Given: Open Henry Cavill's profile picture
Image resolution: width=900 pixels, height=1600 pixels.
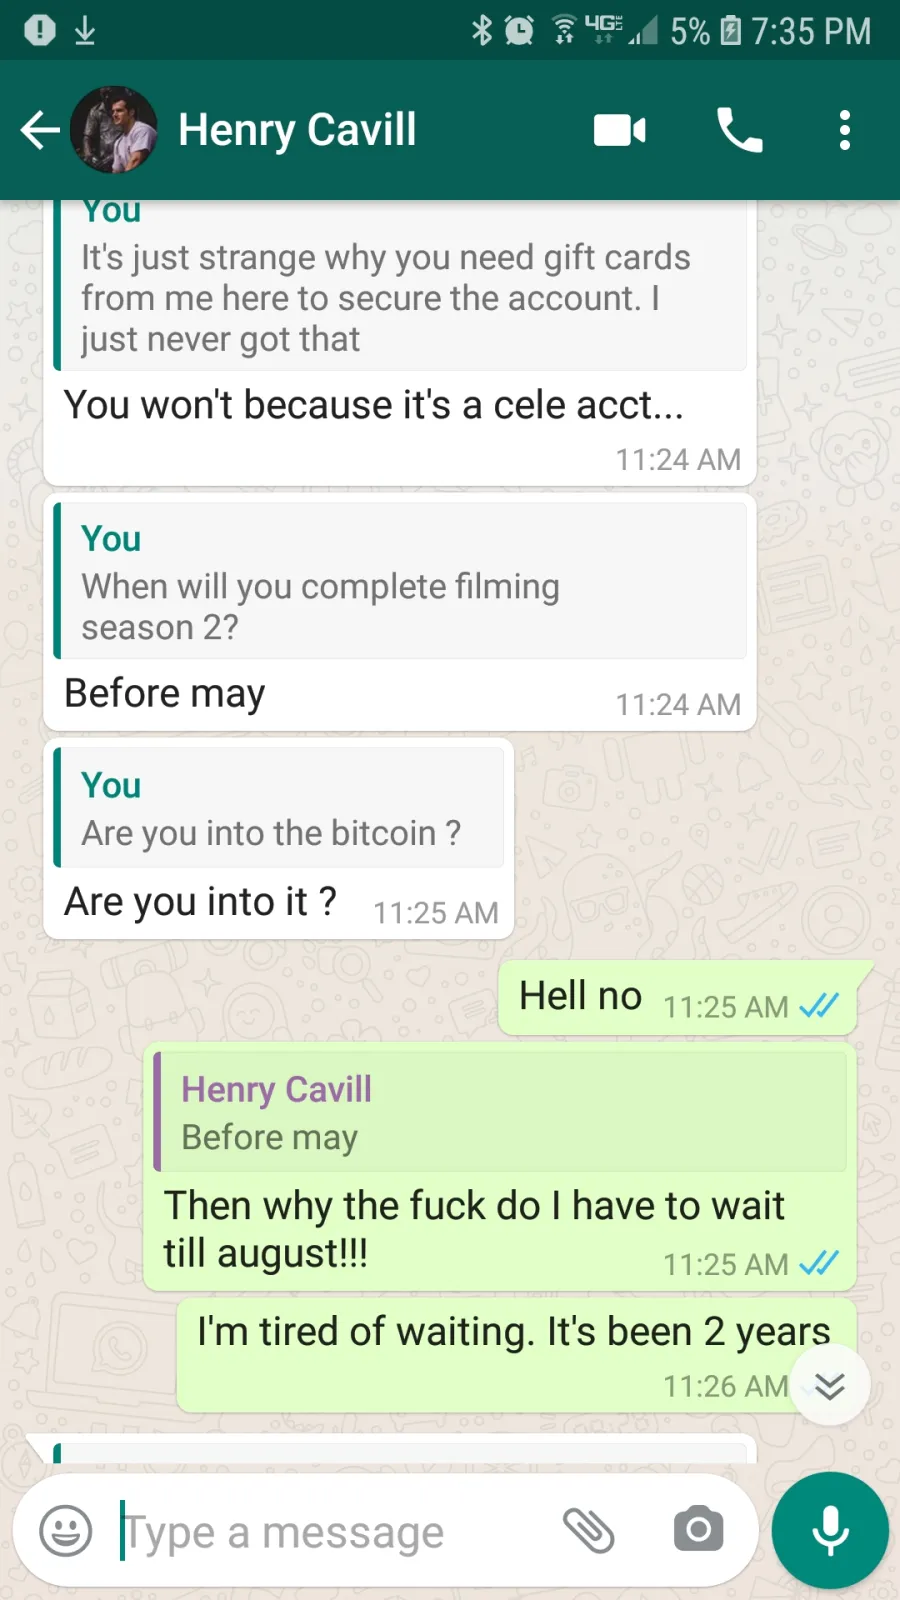Looking at the screenshot, I should 114,130.
